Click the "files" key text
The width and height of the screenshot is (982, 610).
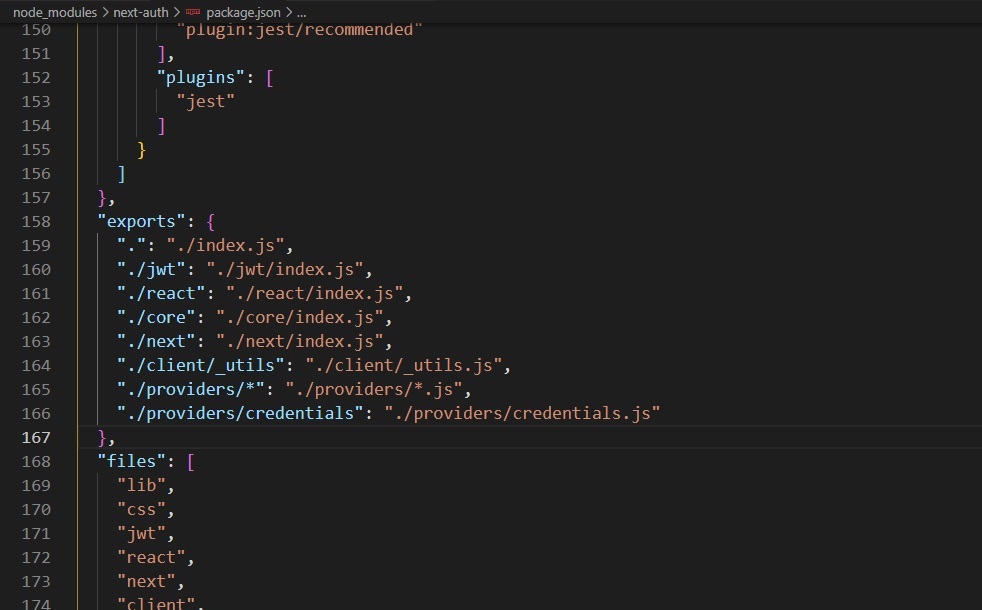(x=132, y=462)
